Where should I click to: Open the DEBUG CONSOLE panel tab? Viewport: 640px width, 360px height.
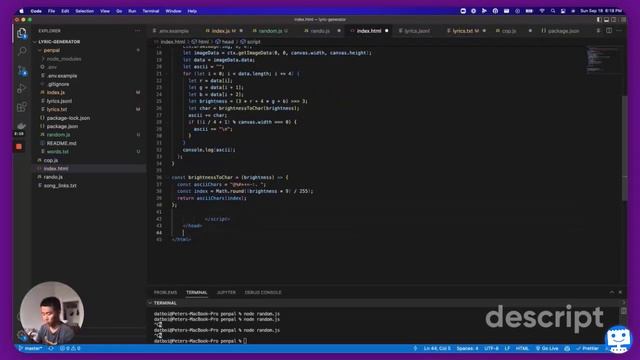(263, 292)
